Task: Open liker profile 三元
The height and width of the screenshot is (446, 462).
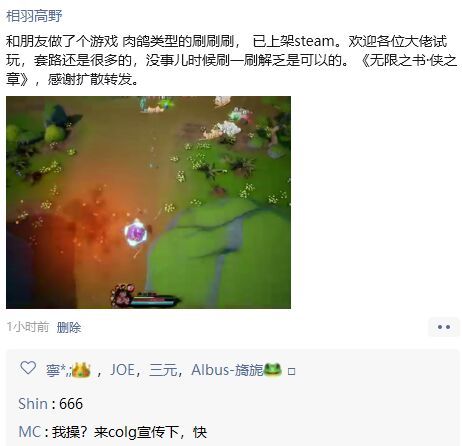Action: pos(163,370)
